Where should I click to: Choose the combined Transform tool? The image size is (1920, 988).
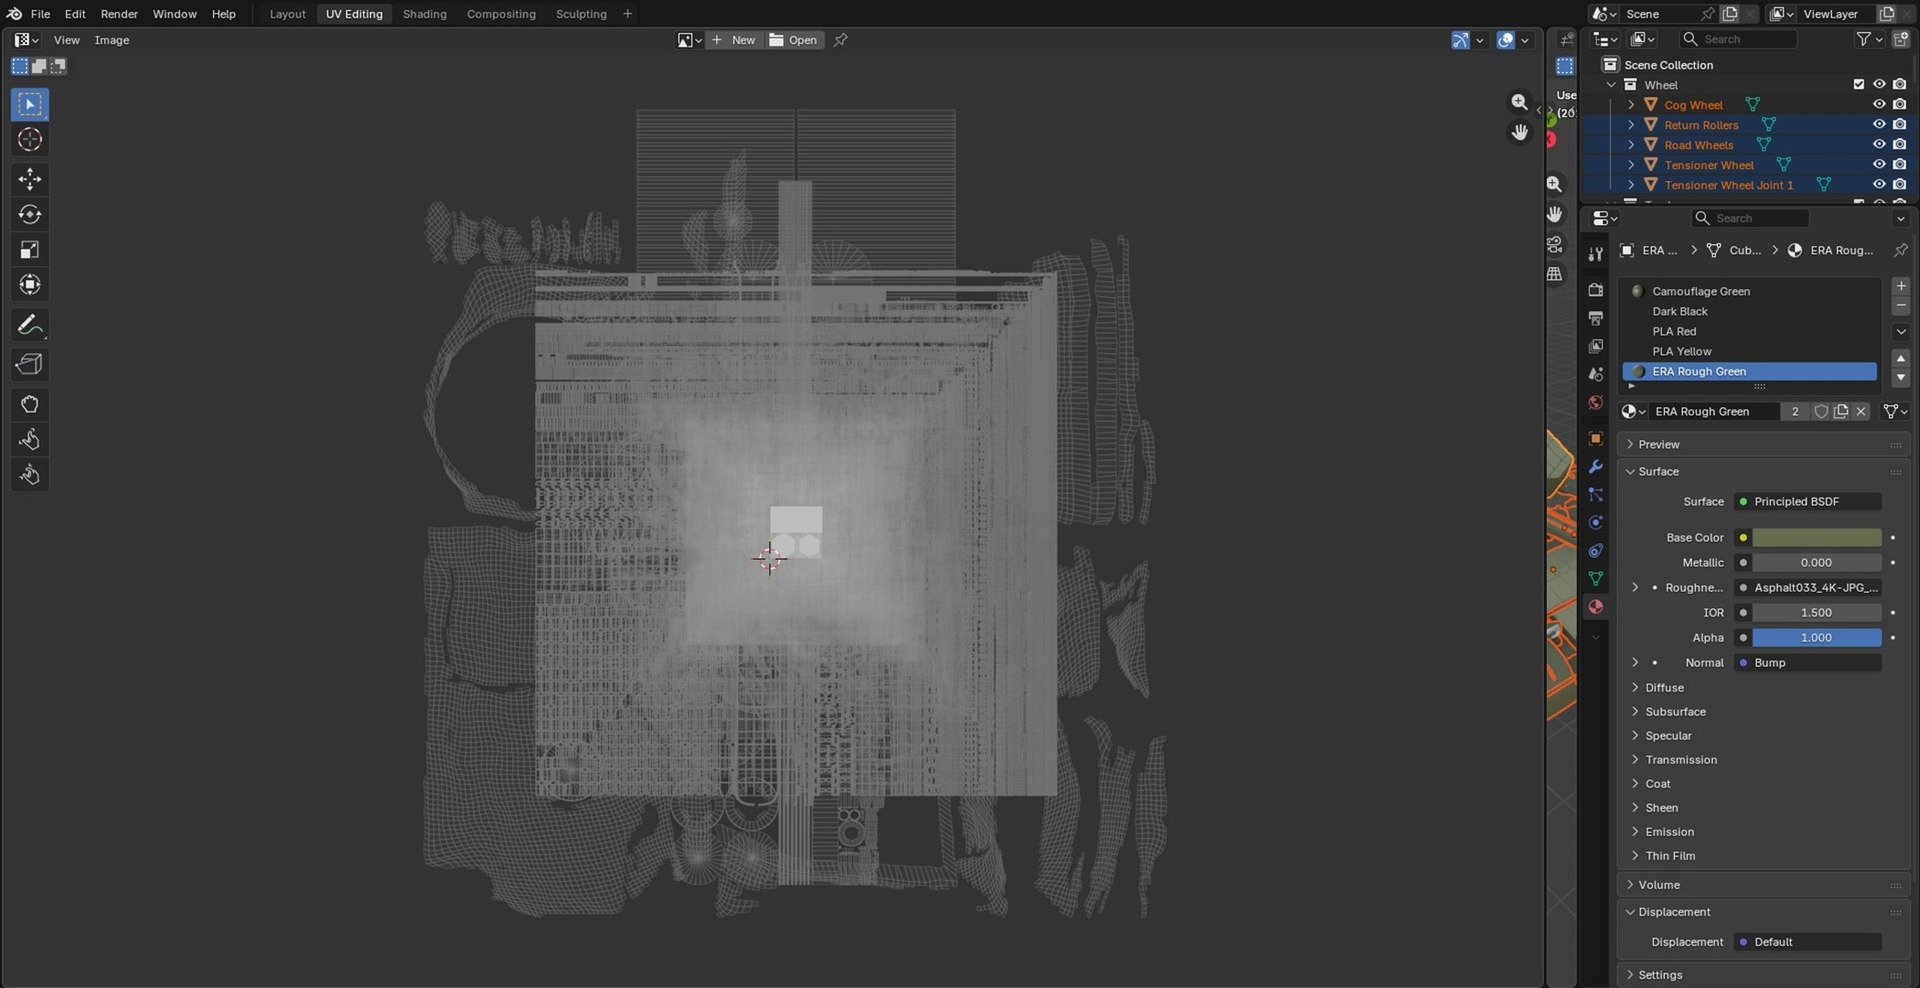30,284
